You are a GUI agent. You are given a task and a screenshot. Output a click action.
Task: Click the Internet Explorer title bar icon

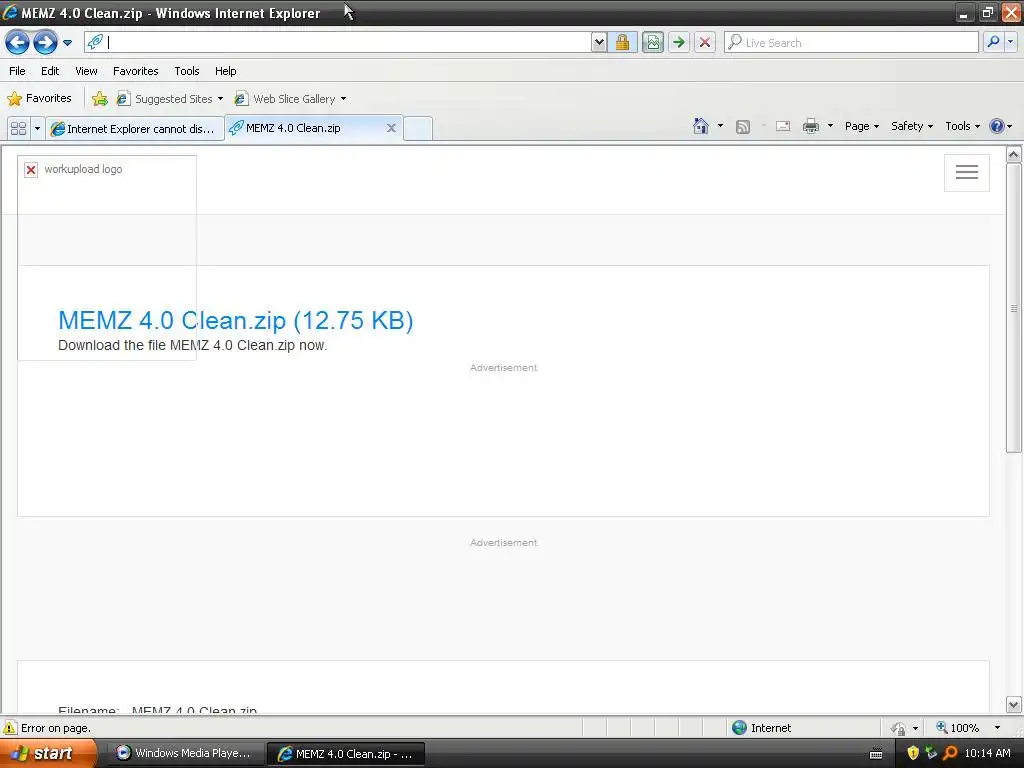10,12
